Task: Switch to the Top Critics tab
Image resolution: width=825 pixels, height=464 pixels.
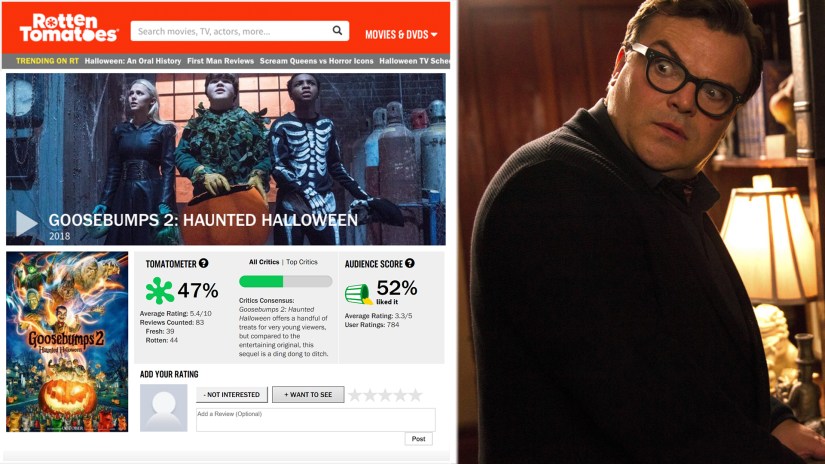Action: 302,262
